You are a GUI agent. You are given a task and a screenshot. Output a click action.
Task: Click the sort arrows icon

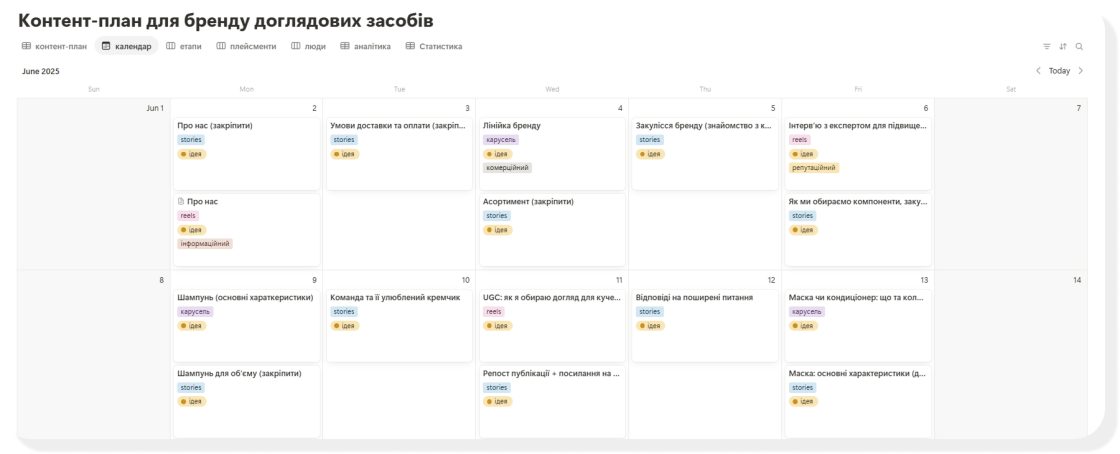click(x=1063, y=46)
